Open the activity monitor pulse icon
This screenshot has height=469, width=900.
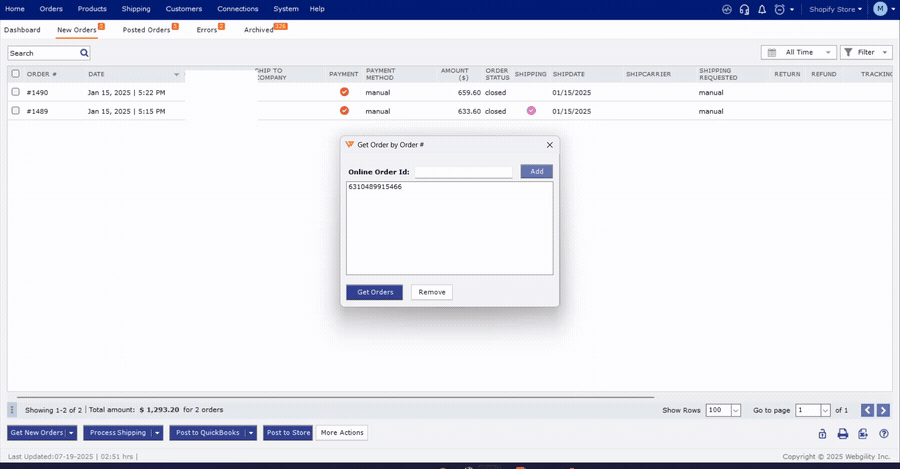coord(727,9)
